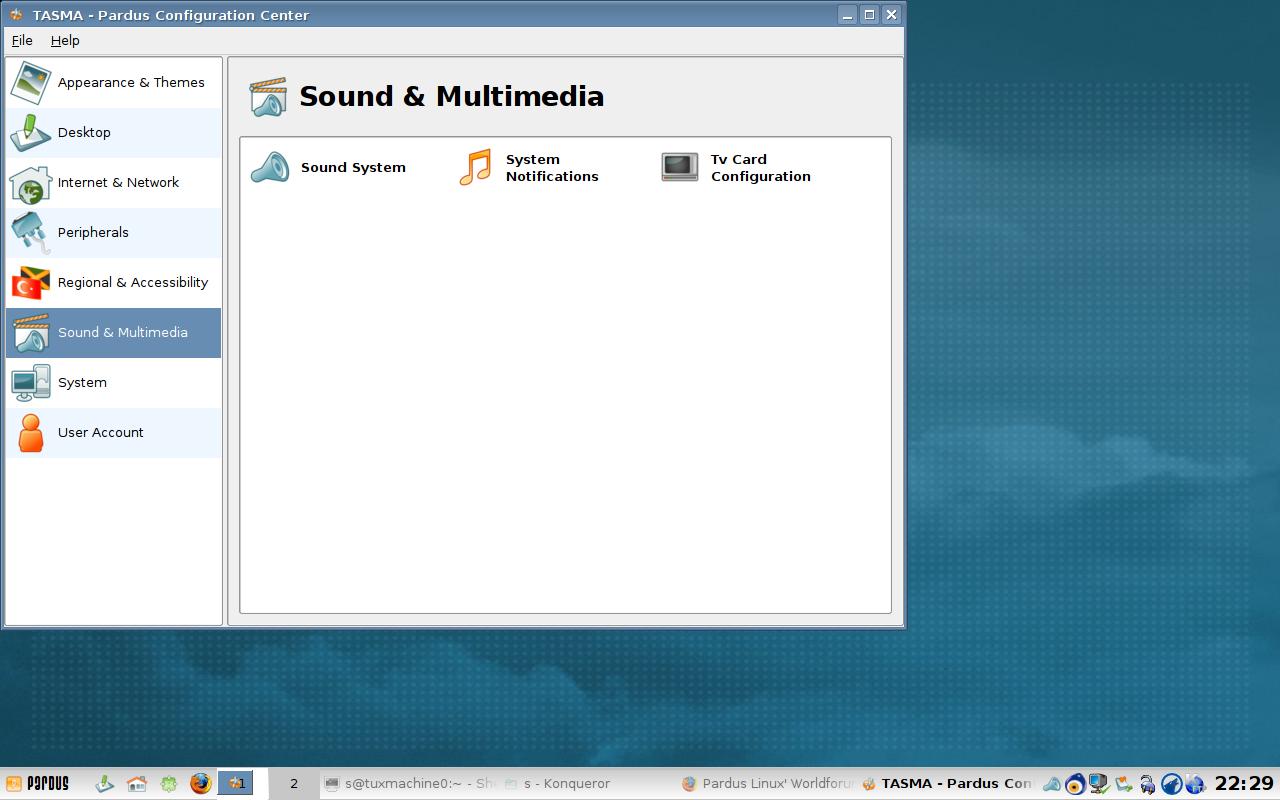Screen dimensions: 1280x800
Task: Open the network monitor tray icon
Action: [1099, 784]
